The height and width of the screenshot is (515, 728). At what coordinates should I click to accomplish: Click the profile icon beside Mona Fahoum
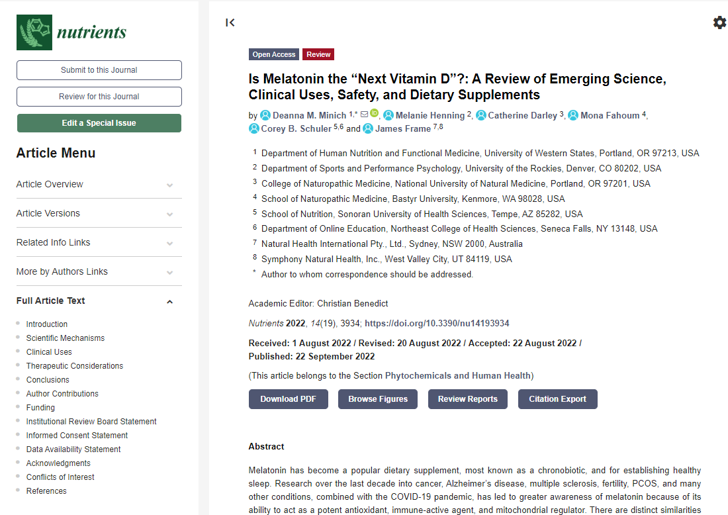(x=573, y=115)
